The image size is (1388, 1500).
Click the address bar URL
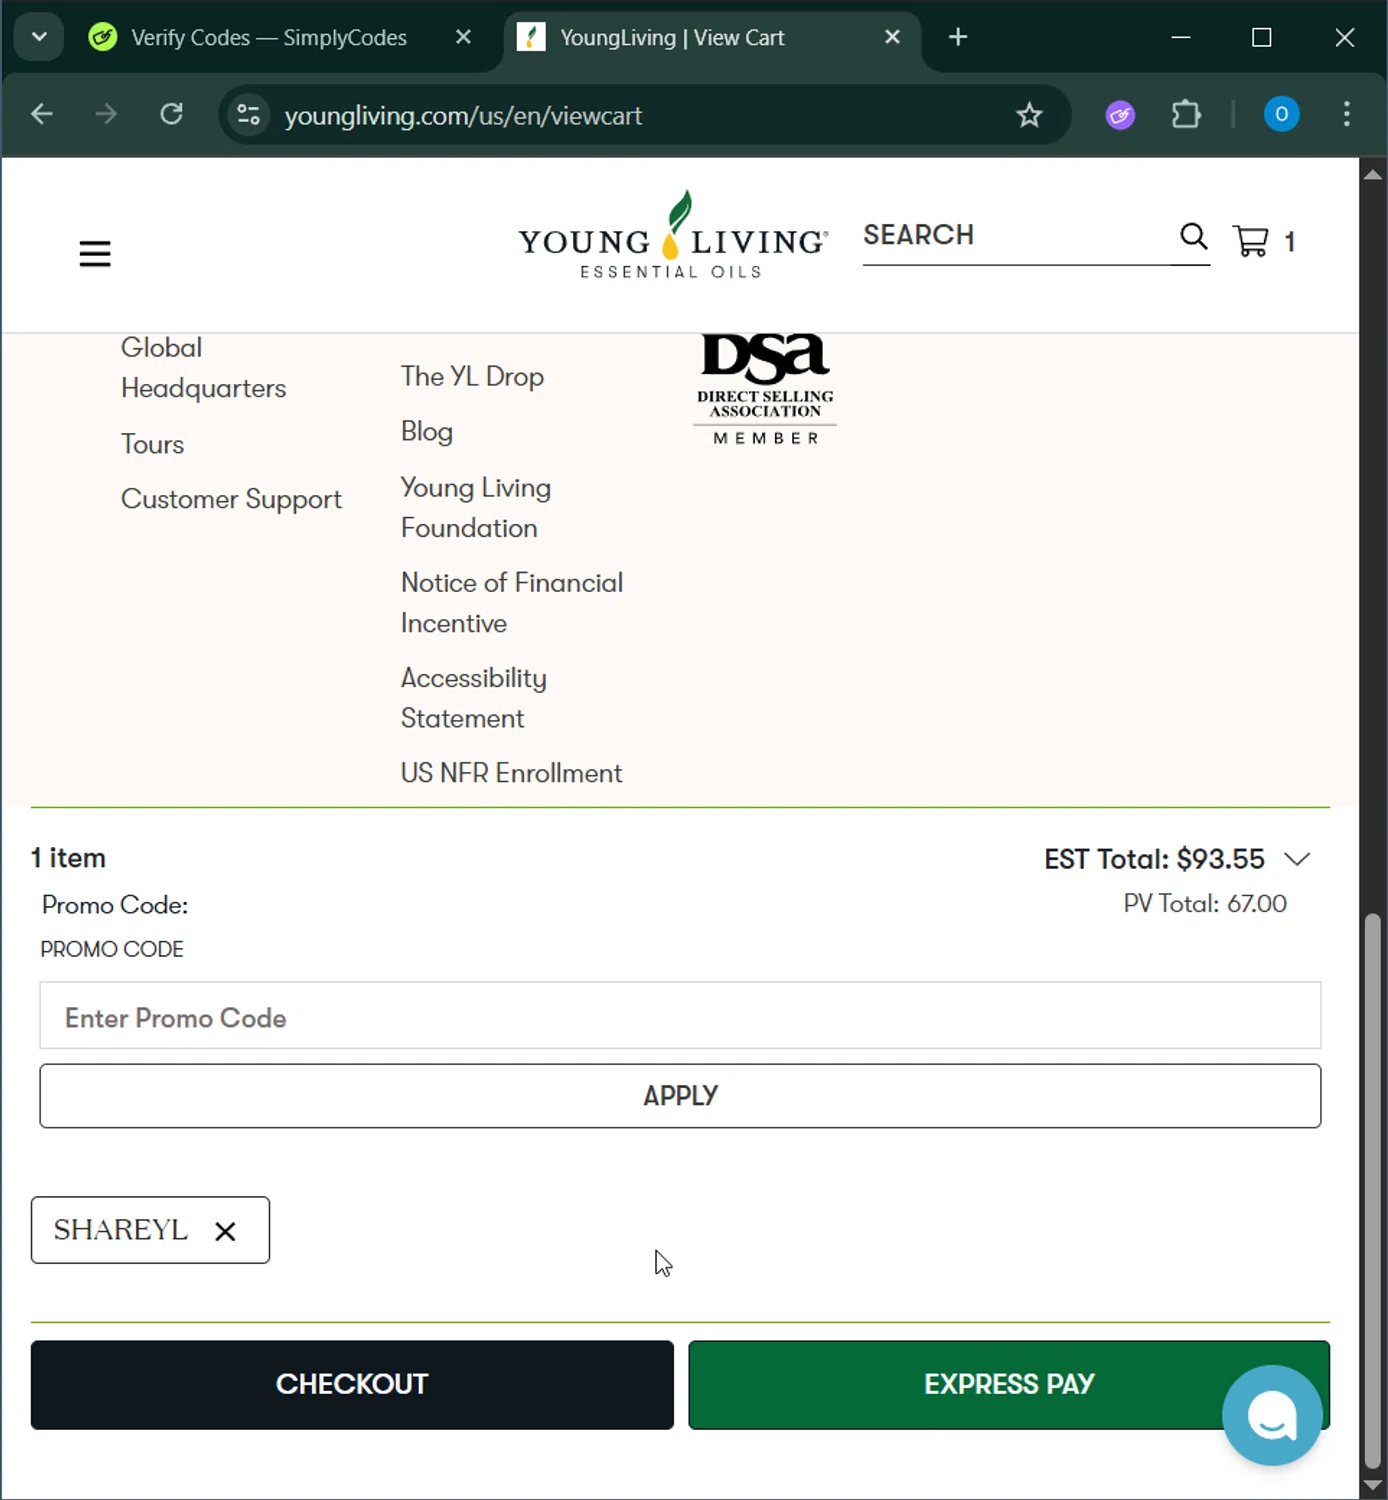pos(463,116)
